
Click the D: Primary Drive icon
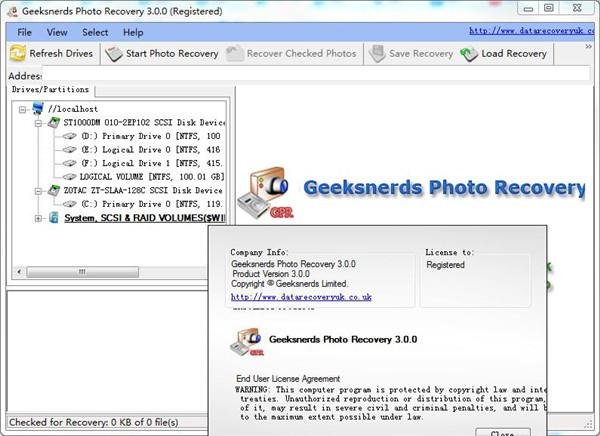70,136
